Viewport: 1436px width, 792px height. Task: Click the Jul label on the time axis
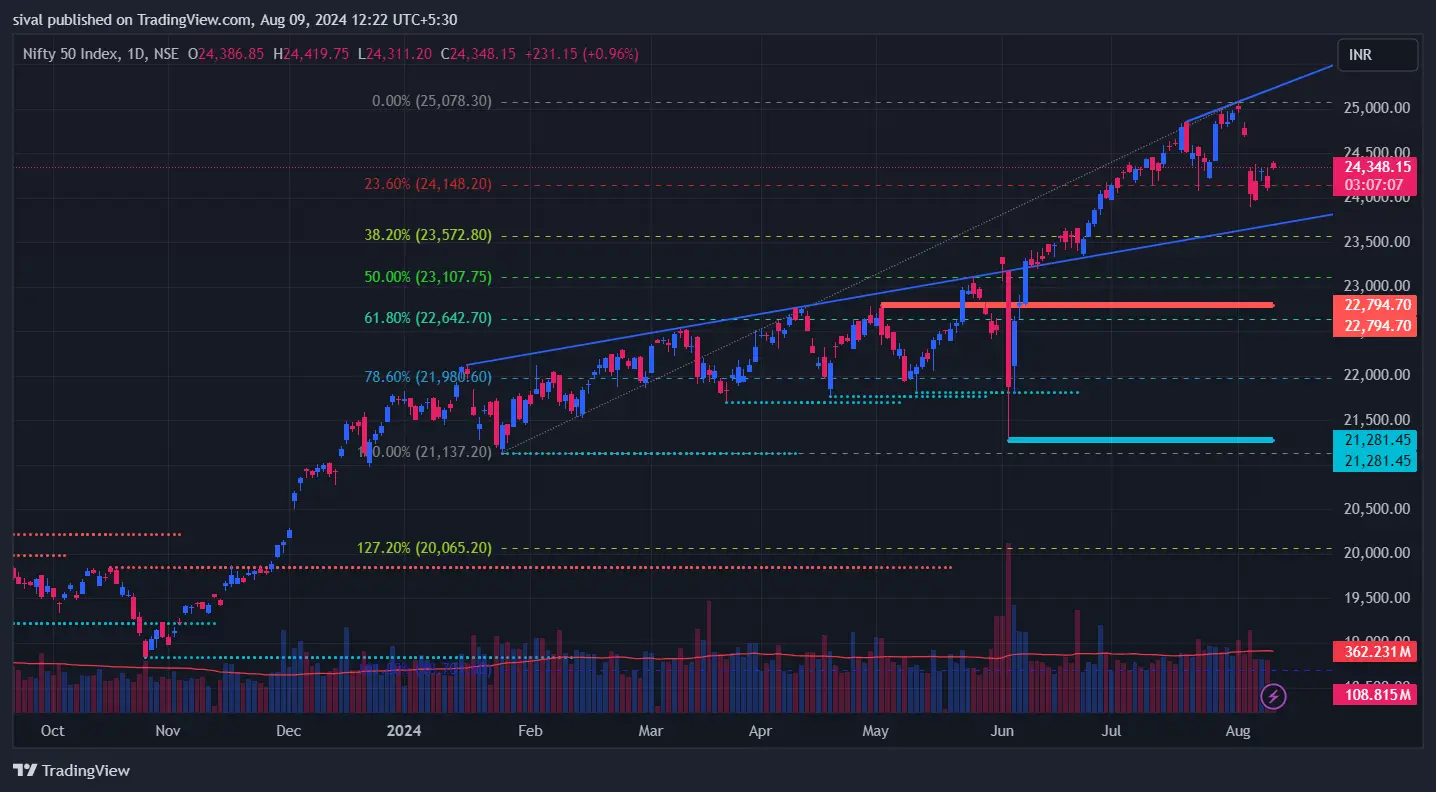1111,731
